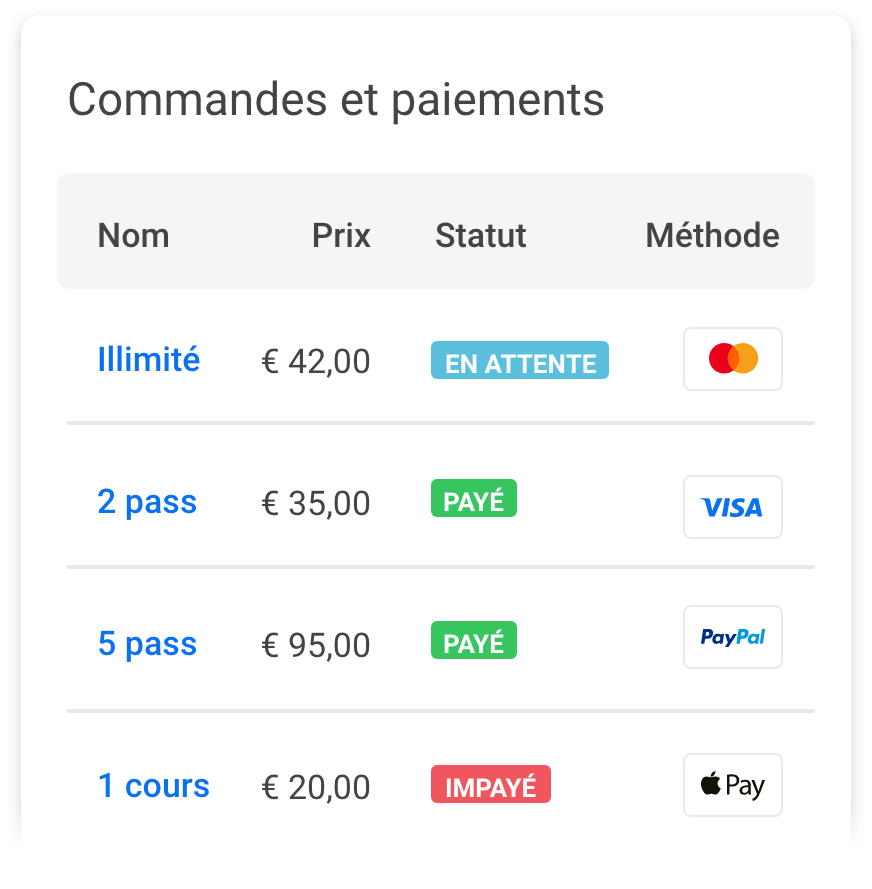Click the Apple Pay icon
Viewport: 872px width, 889px height.
pyautogui.click(x=733, y=785)
